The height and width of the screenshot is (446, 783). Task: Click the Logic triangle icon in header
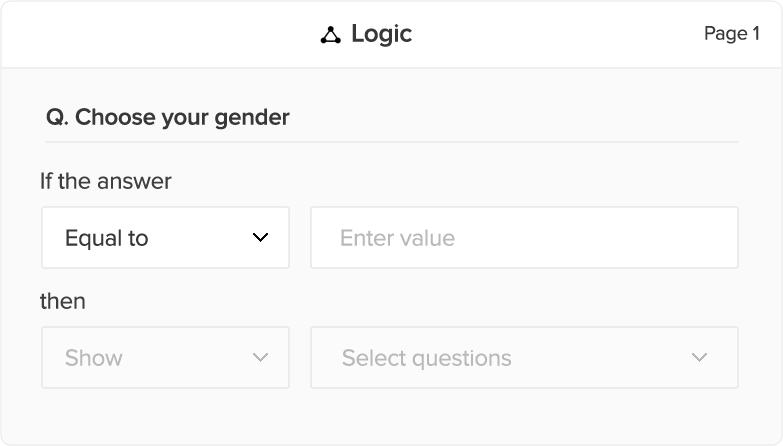(330, 35)
